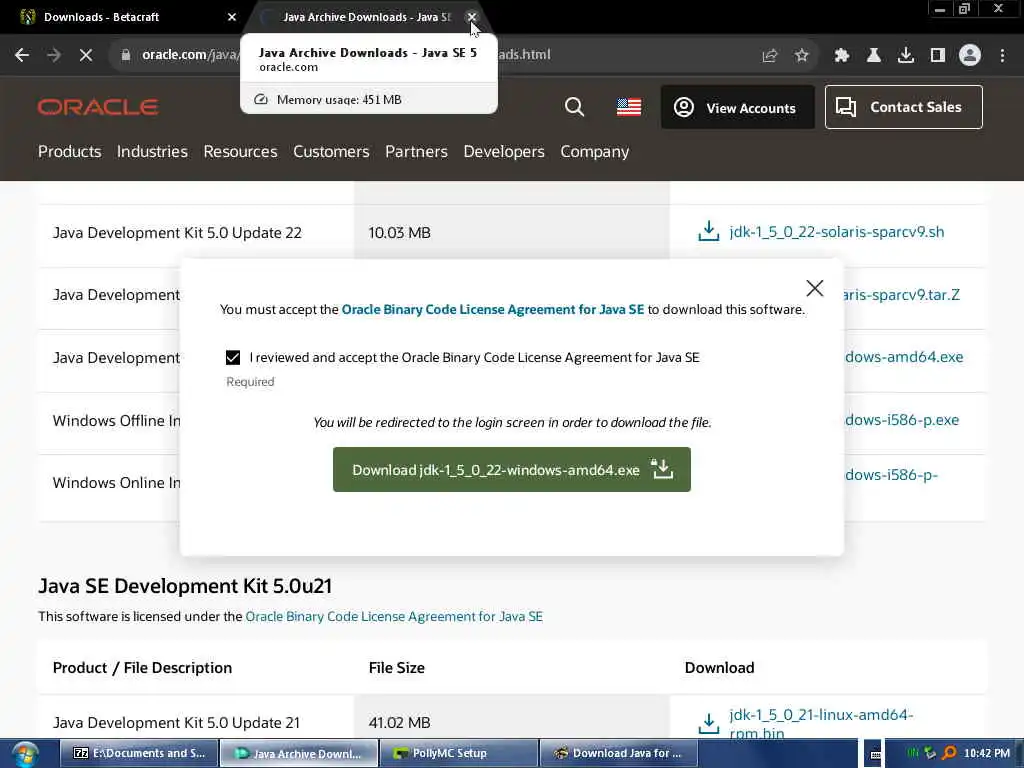1024x768 pixels.
Task: Click the Contact Sales button
Action: 903,107
